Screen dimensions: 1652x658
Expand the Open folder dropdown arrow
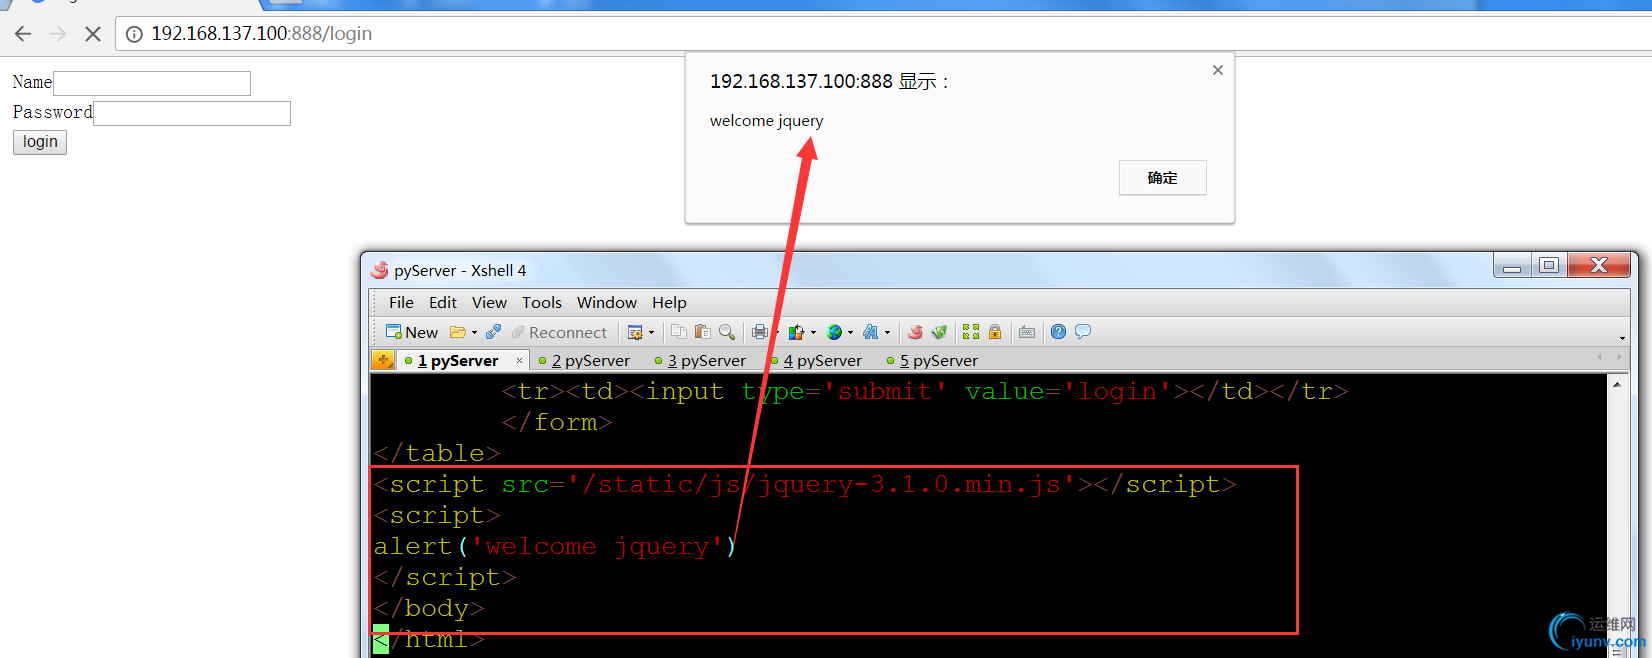pyautogui.click(x=474, y=333)
